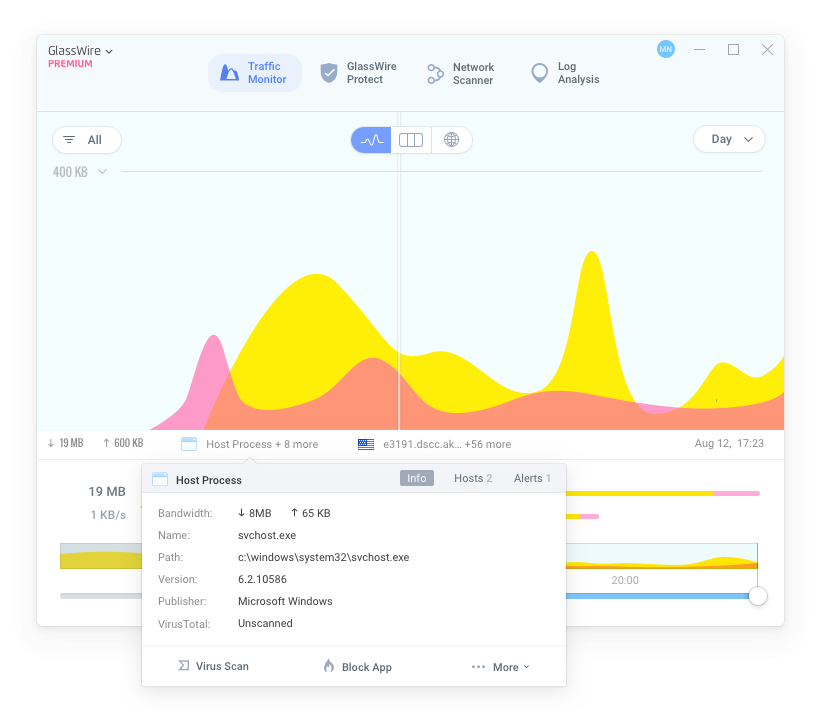Open the Alerts tab in popup
The height and width of the screenshot is (725, 822).
pos(532,478)
